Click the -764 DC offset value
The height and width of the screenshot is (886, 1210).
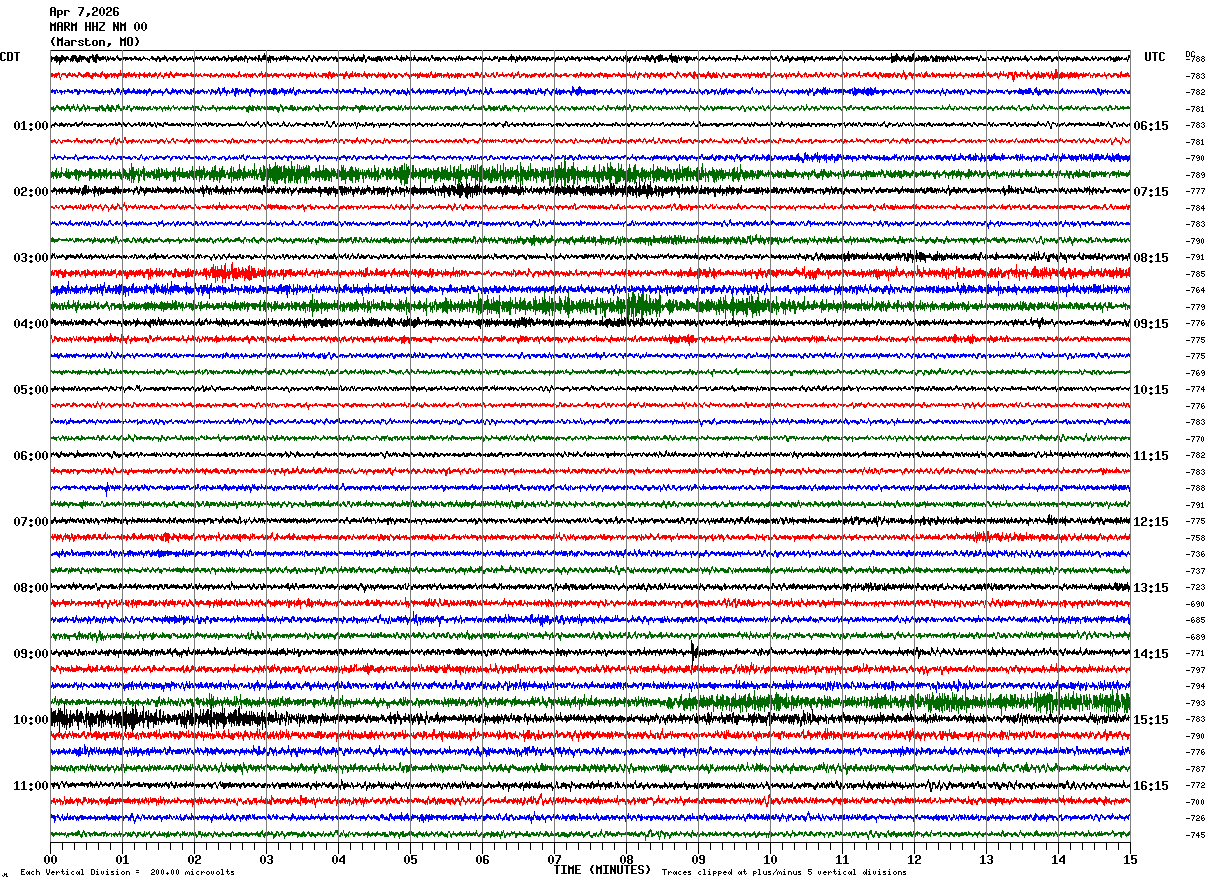click(1195, 290)
